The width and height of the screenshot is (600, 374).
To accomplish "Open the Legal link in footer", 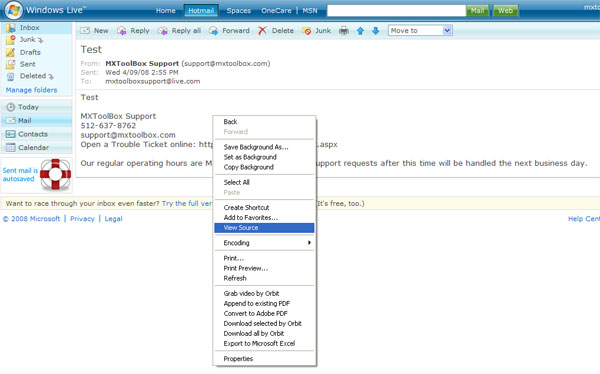I will tap(113, 219).
